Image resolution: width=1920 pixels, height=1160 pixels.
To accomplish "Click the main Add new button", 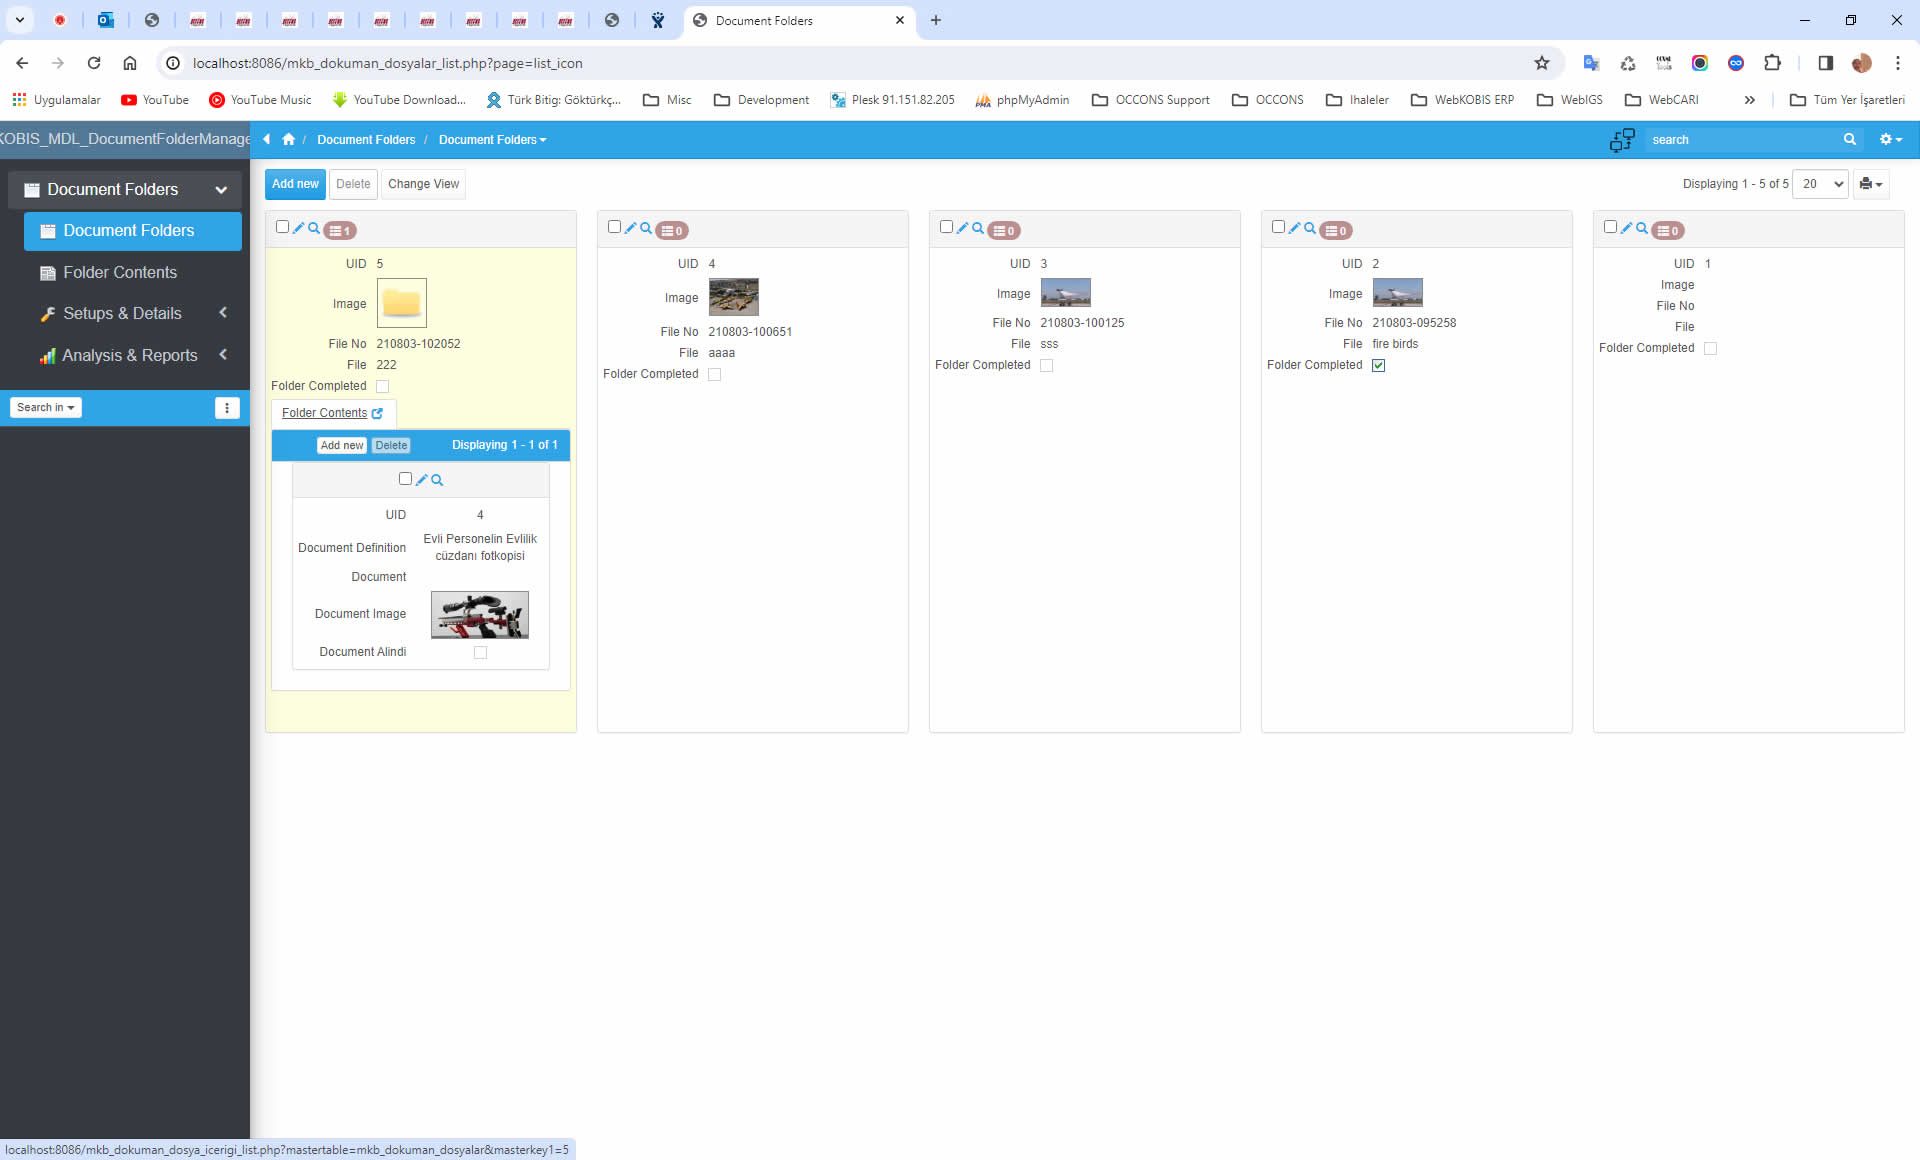I will [x=295, y=184].
